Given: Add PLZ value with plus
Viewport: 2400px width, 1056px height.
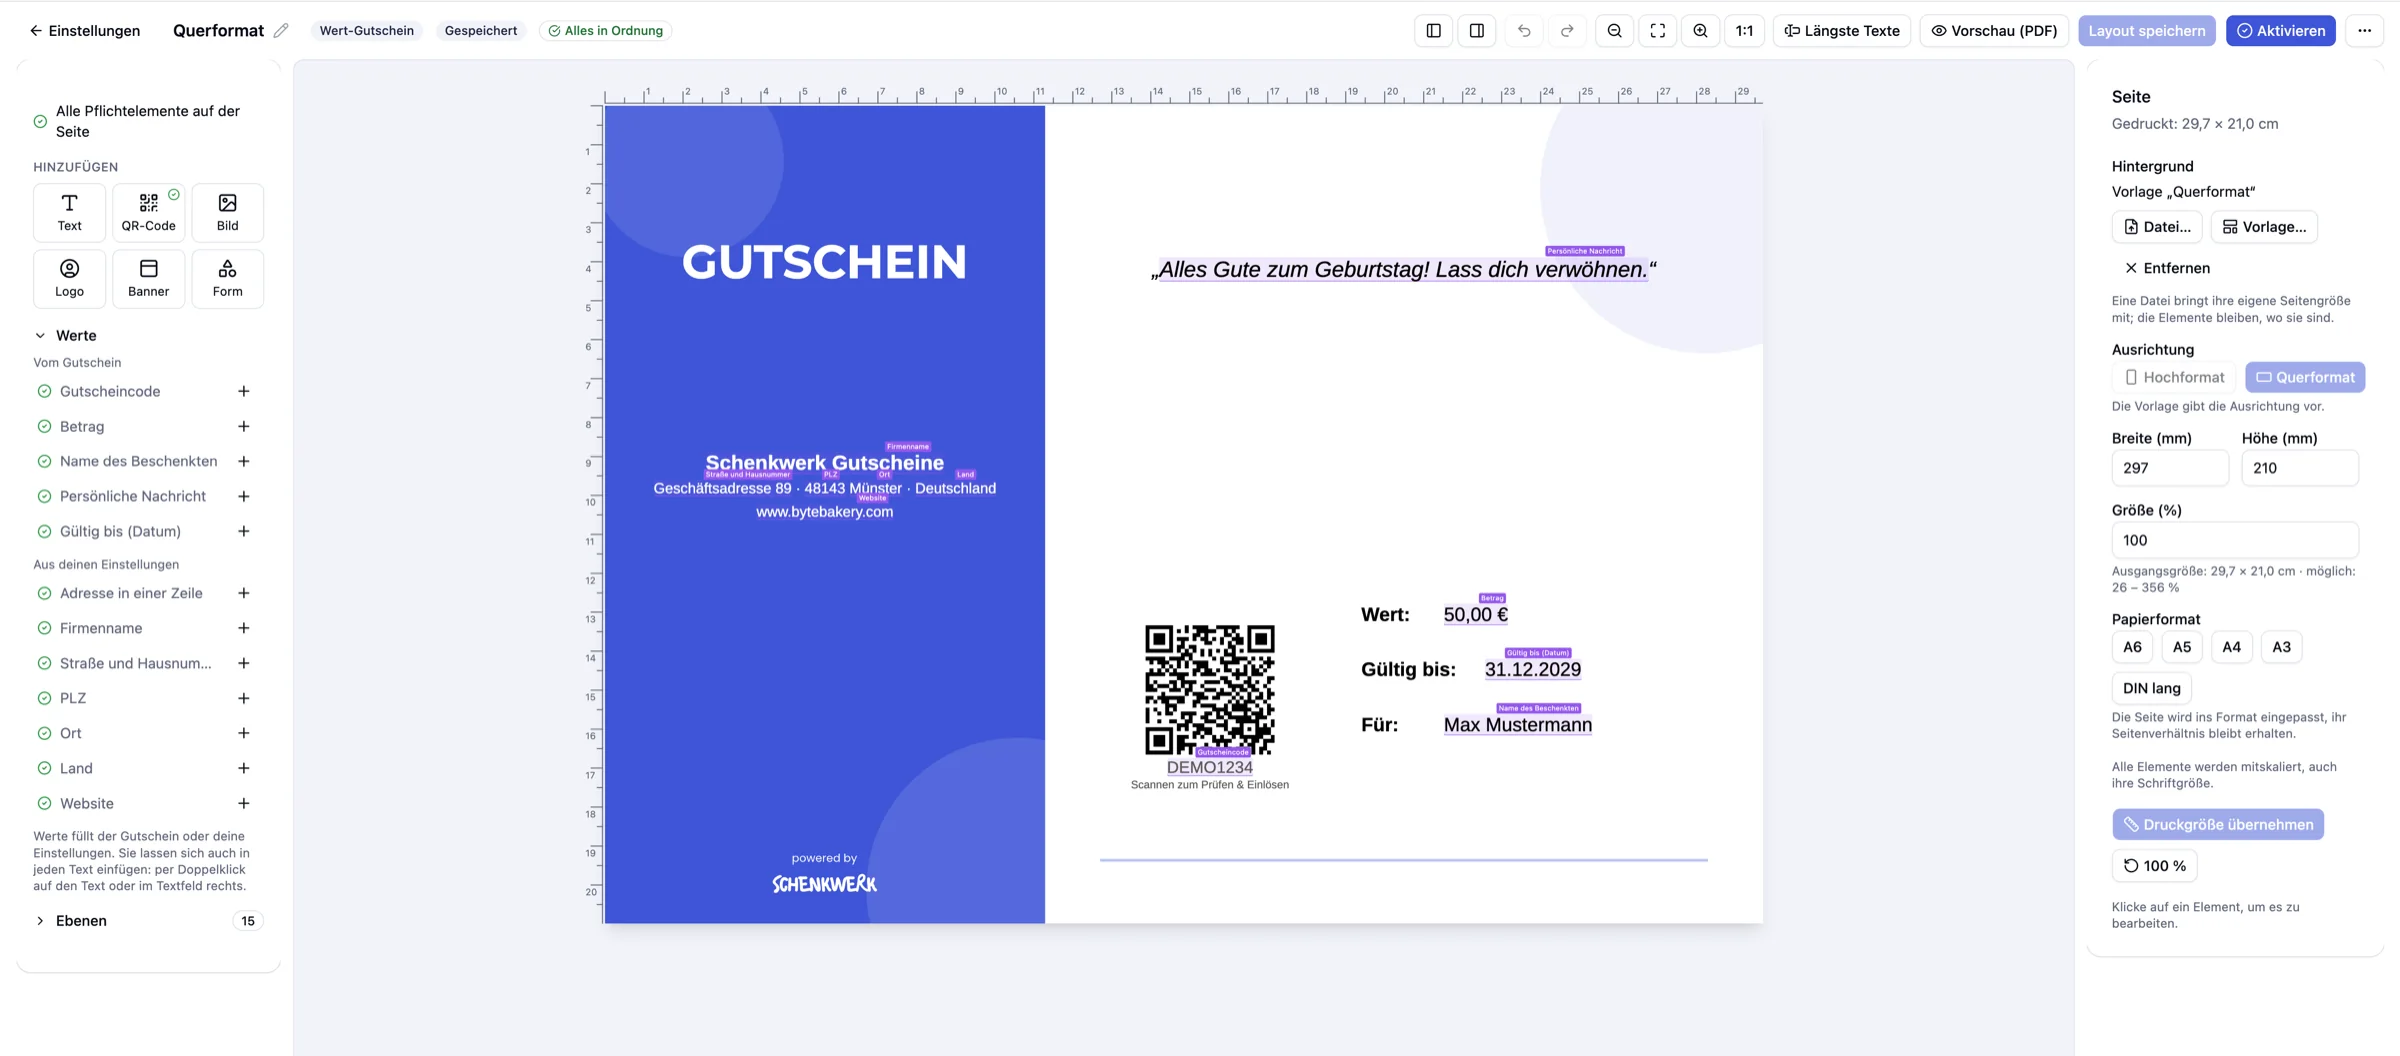Looking at the screenshot, I should click(244, 698).
